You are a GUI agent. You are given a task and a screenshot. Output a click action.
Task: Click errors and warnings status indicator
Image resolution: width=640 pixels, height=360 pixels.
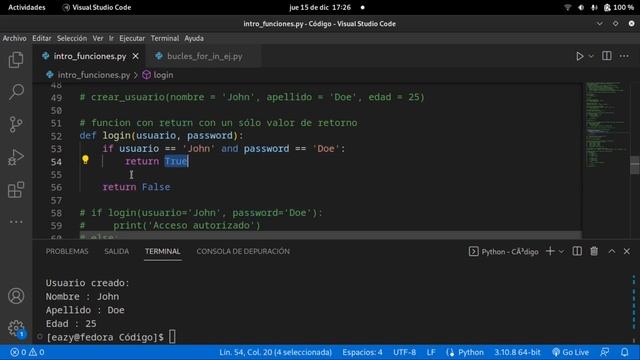coord(27,352)
